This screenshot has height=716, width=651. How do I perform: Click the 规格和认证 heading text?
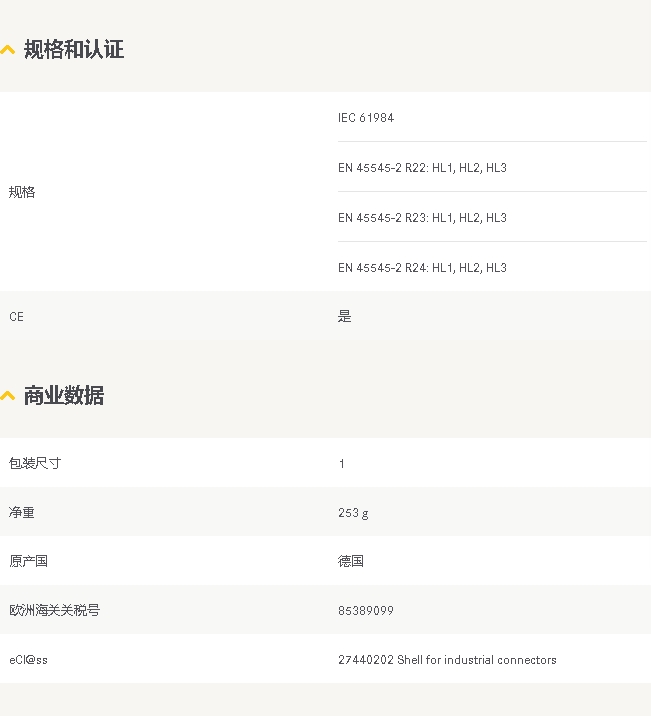(74, 50)
